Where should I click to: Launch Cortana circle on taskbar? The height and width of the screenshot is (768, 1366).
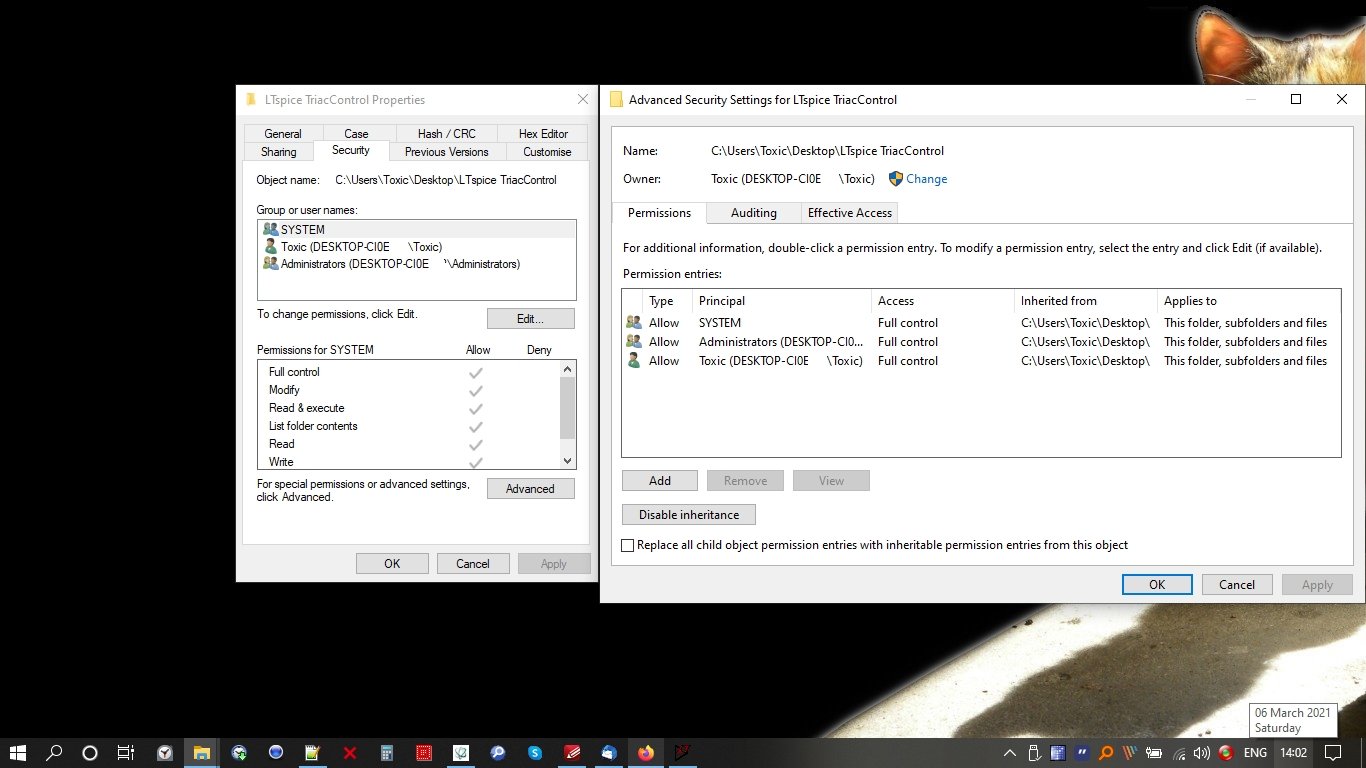click(x=90, y=752)
